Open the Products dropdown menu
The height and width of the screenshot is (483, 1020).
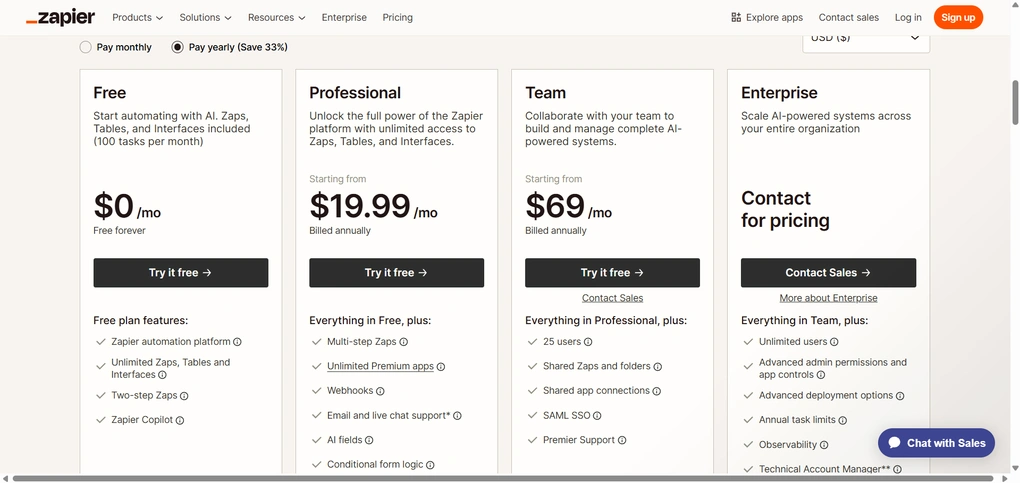(137, 18)
